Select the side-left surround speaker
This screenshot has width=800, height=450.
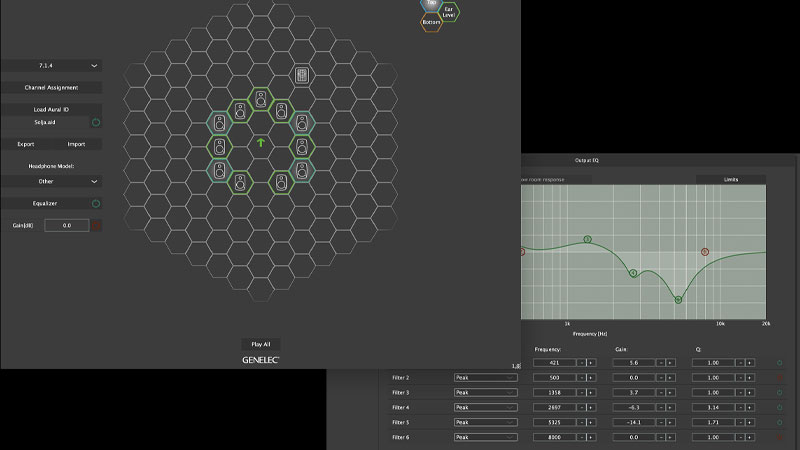click(x=219, y=147)
